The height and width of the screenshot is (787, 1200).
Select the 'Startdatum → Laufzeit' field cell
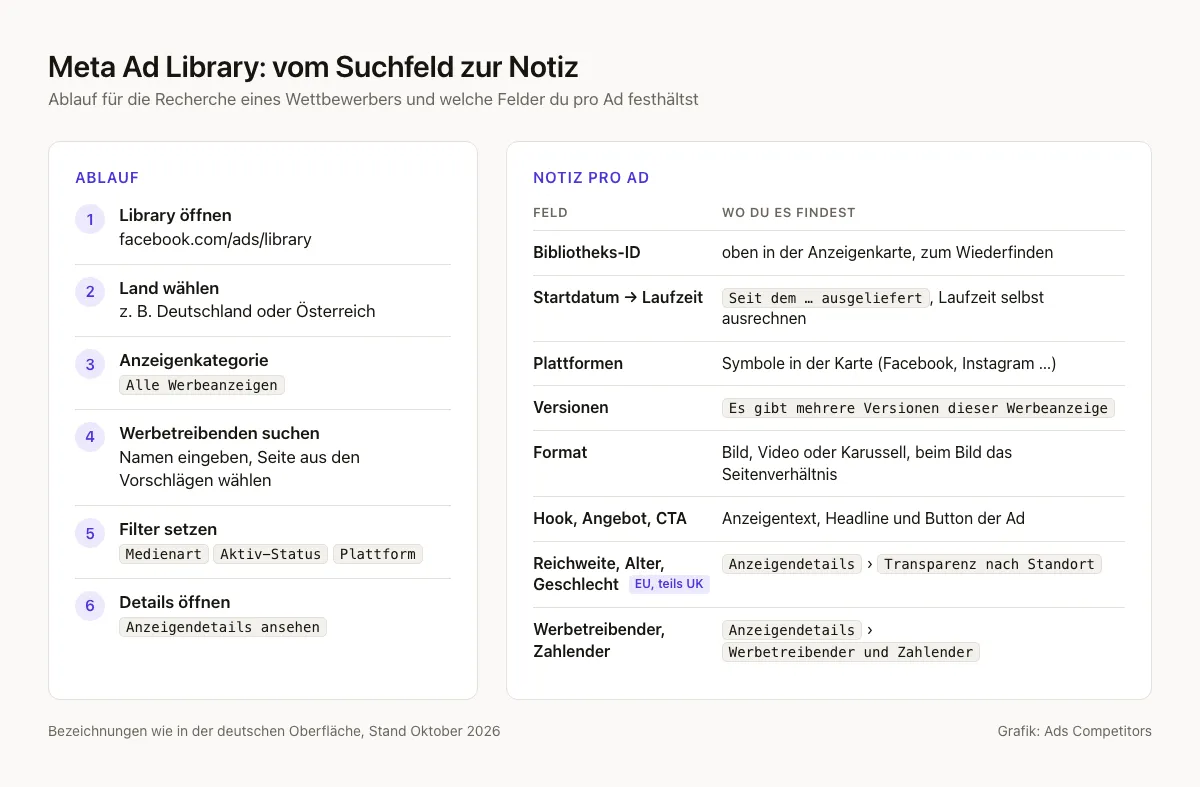pyautogui.click(x=618, y=297)
